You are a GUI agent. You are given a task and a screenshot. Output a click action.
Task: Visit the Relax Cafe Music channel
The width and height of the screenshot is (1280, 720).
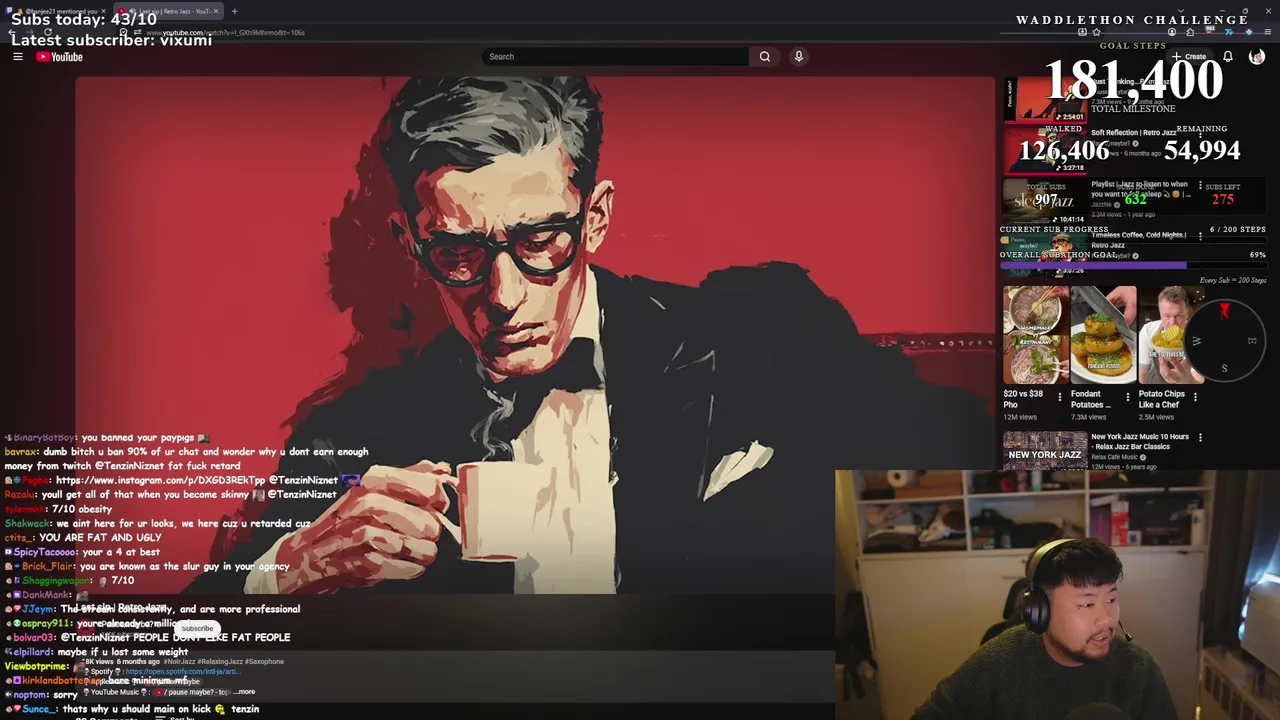[1114, 457]
